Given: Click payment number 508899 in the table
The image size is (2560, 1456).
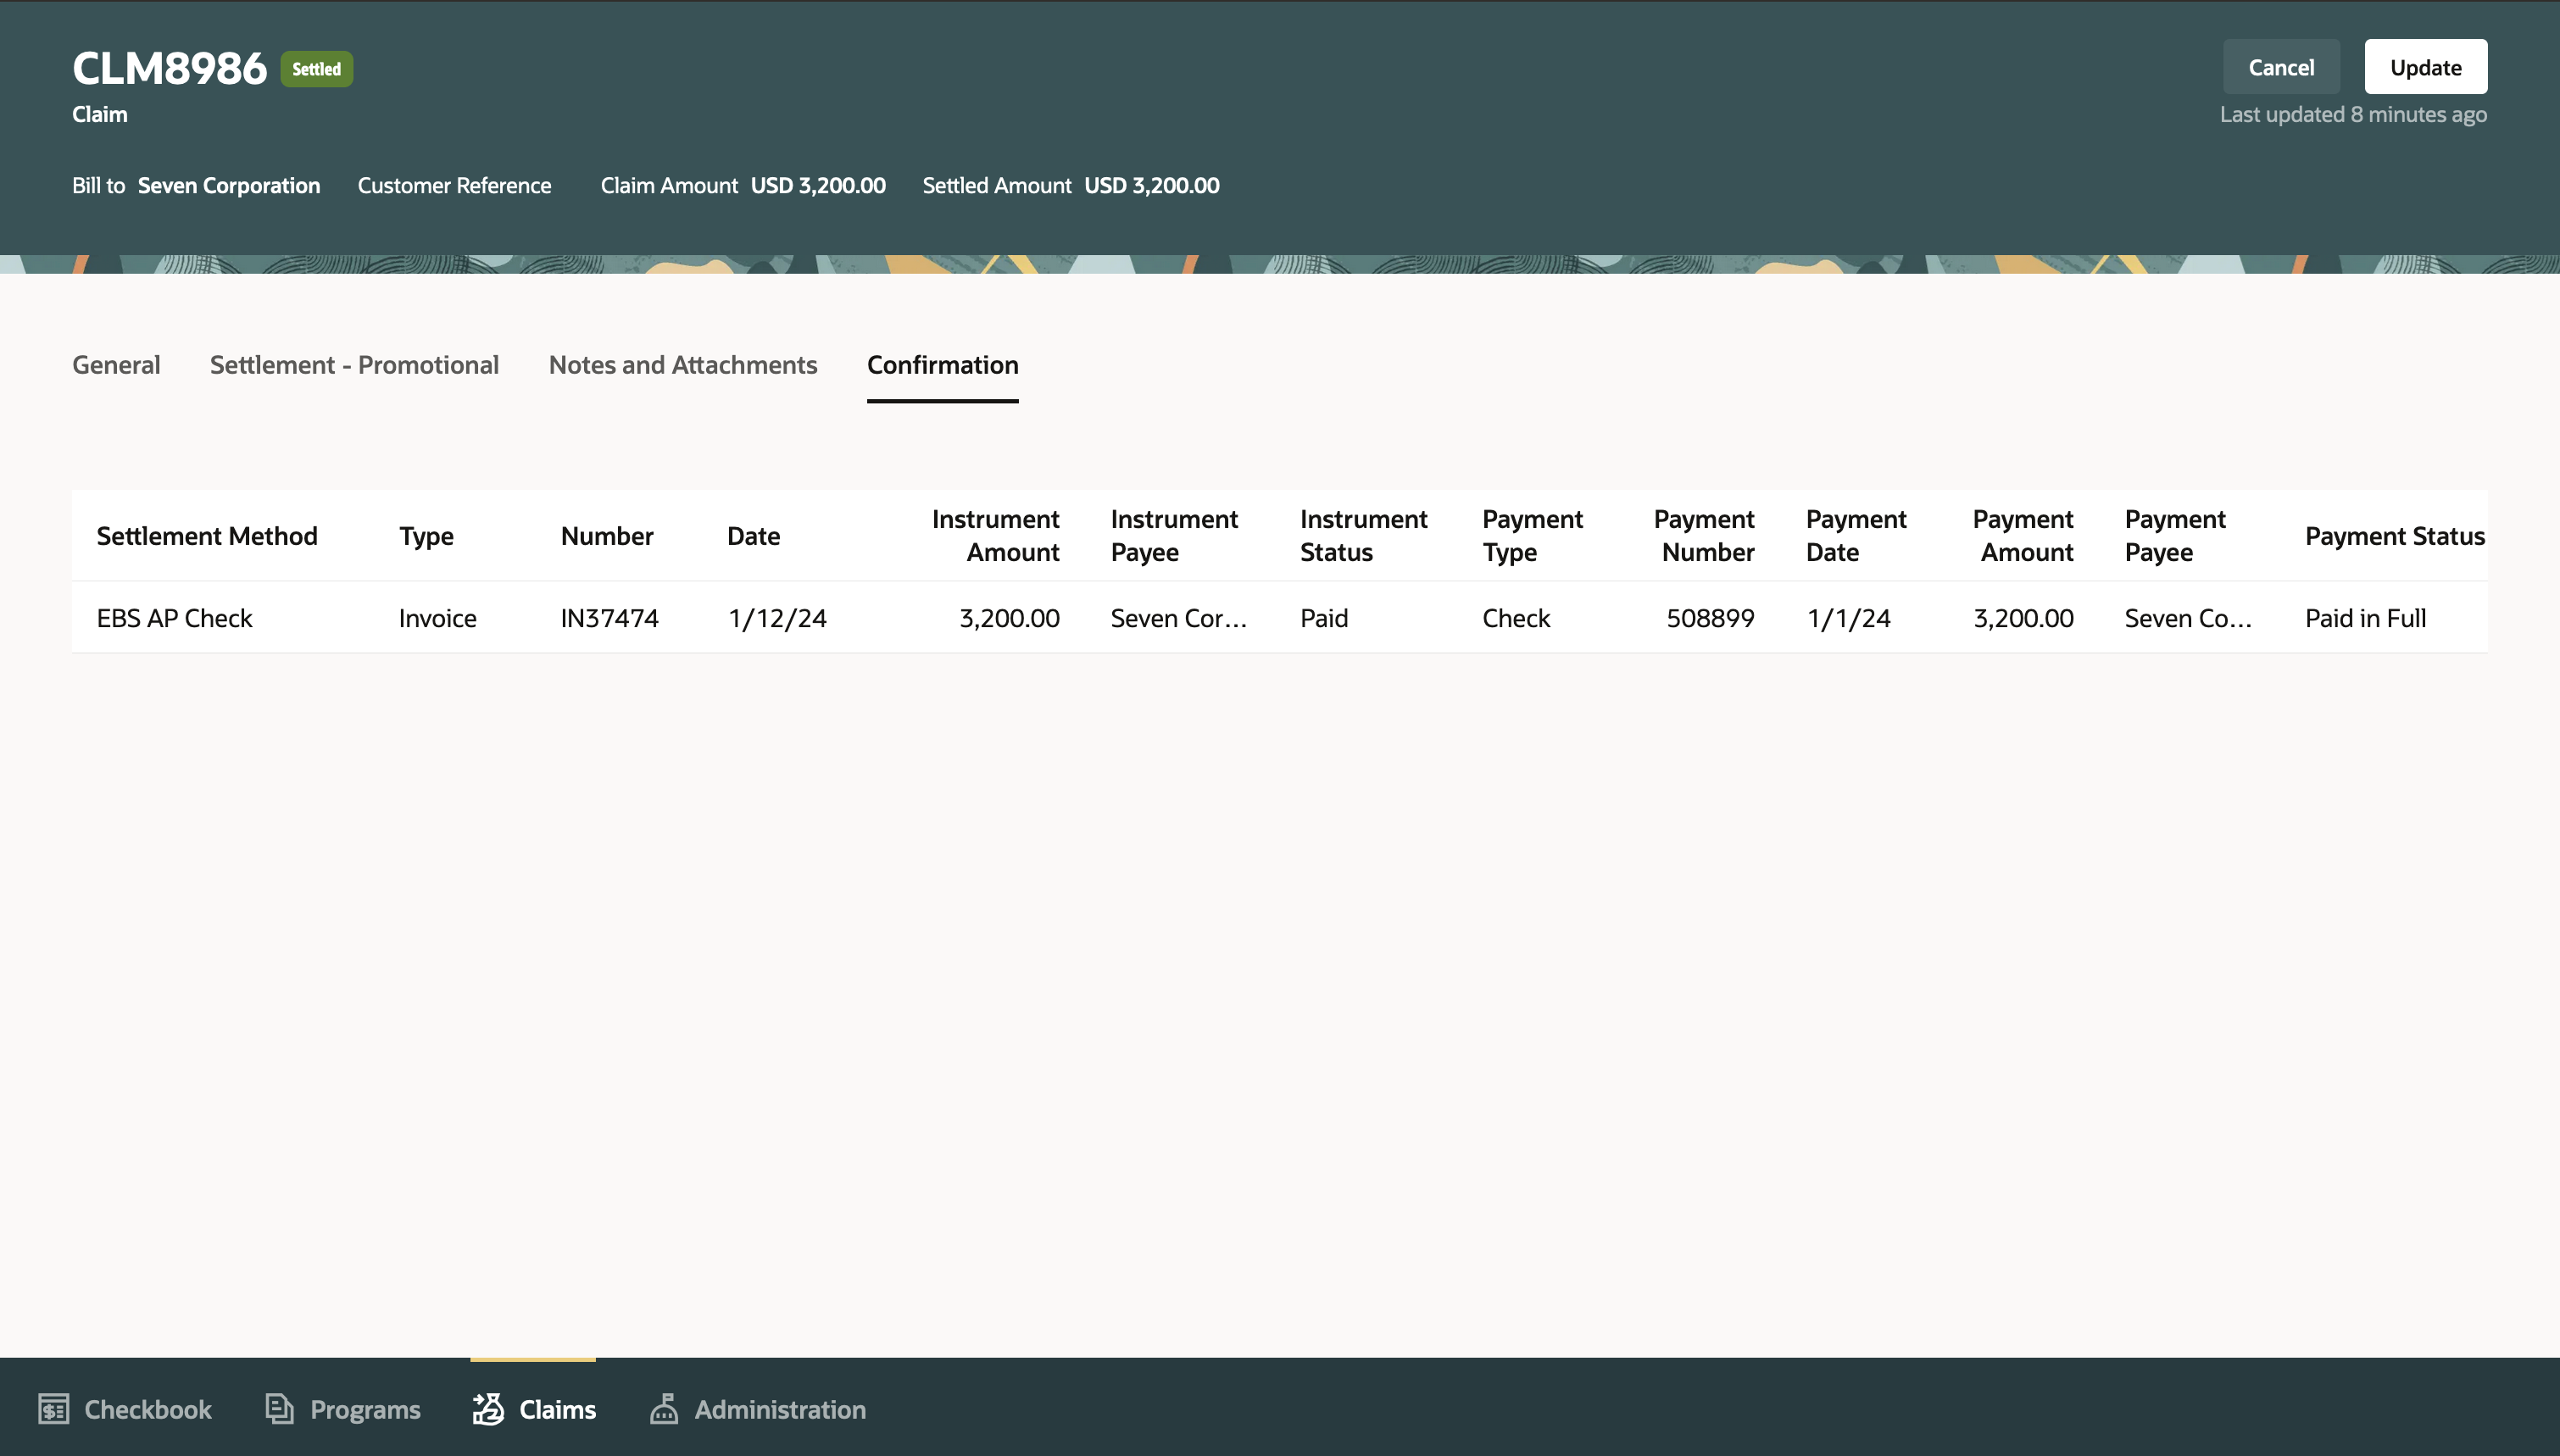Looking at the screenshot, I should [x=1709, y=617].
